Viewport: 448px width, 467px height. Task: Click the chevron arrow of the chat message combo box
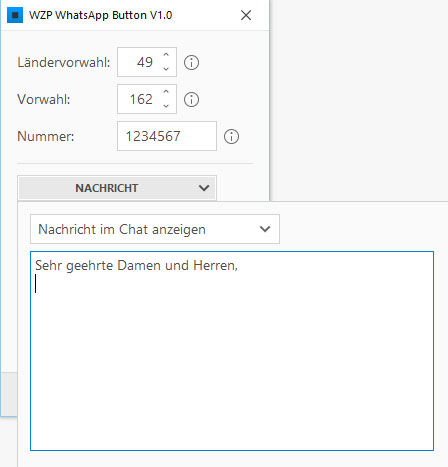(265, 229)
